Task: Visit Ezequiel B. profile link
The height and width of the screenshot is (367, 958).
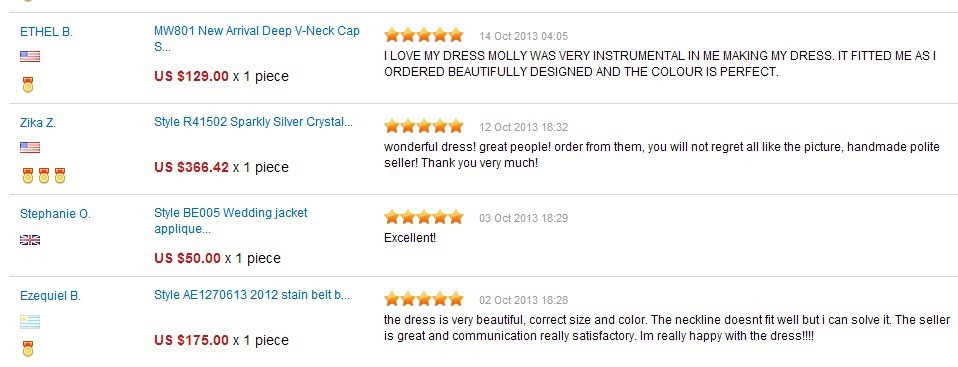Action: point(50,296)
